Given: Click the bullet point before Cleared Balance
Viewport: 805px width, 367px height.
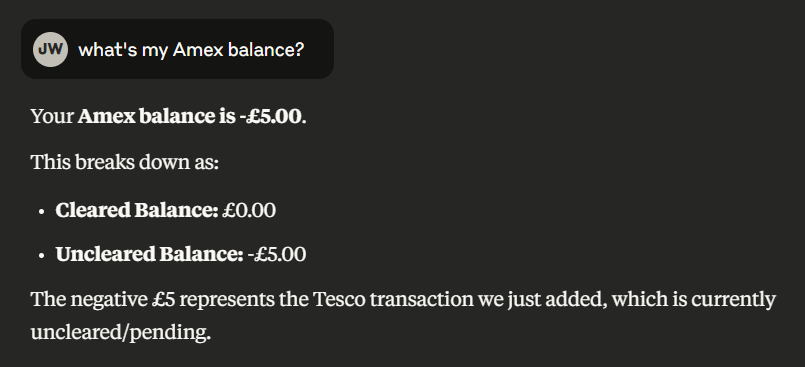Looking at the screenshot, I should 42,211.
